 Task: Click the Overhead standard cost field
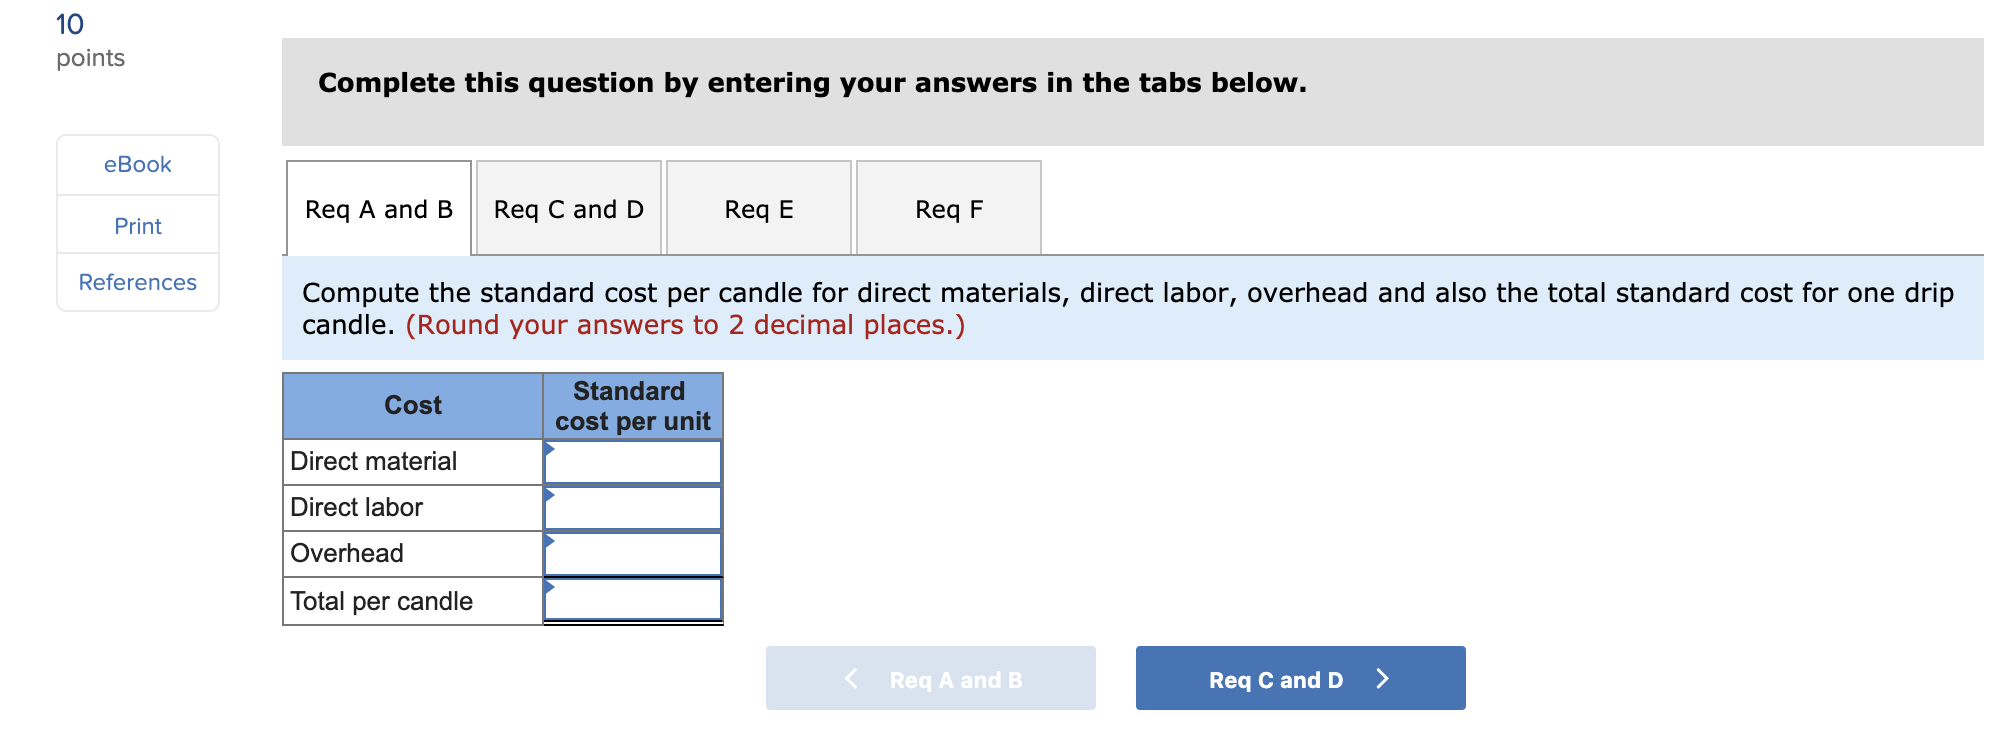(635, 553)
